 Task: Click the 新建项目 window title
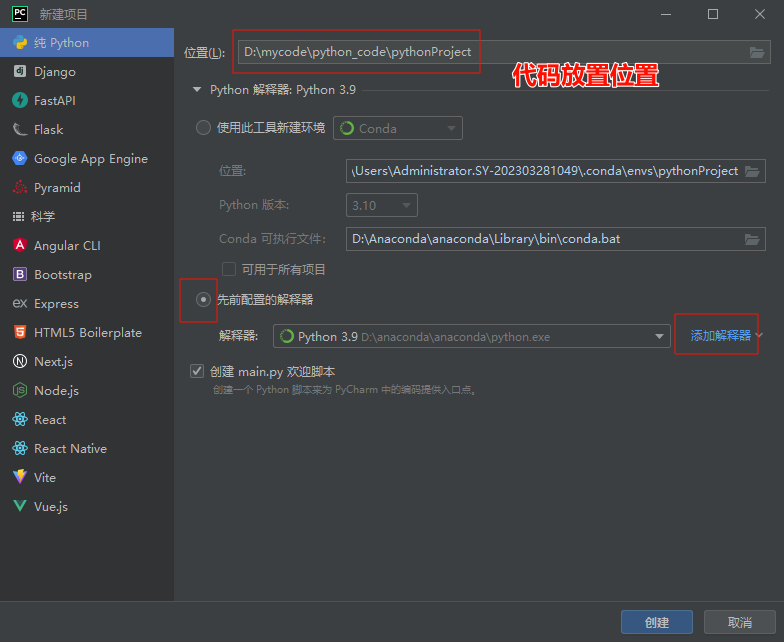pos(64,14)
